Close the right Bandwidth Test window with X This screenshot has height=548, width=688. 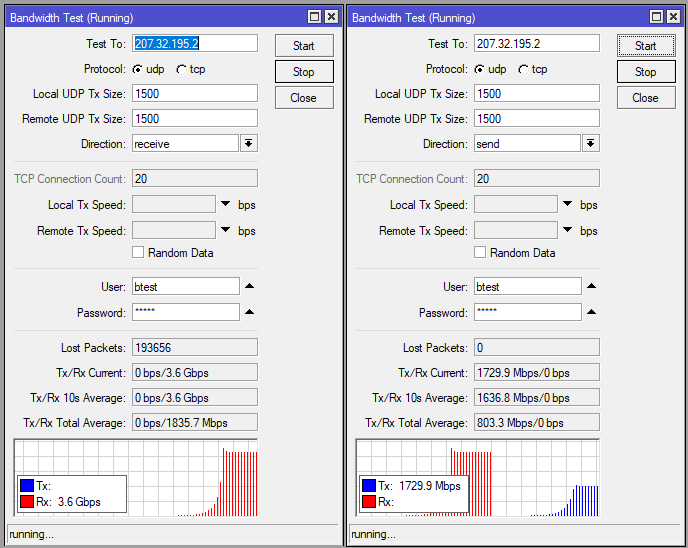point(673,17)
